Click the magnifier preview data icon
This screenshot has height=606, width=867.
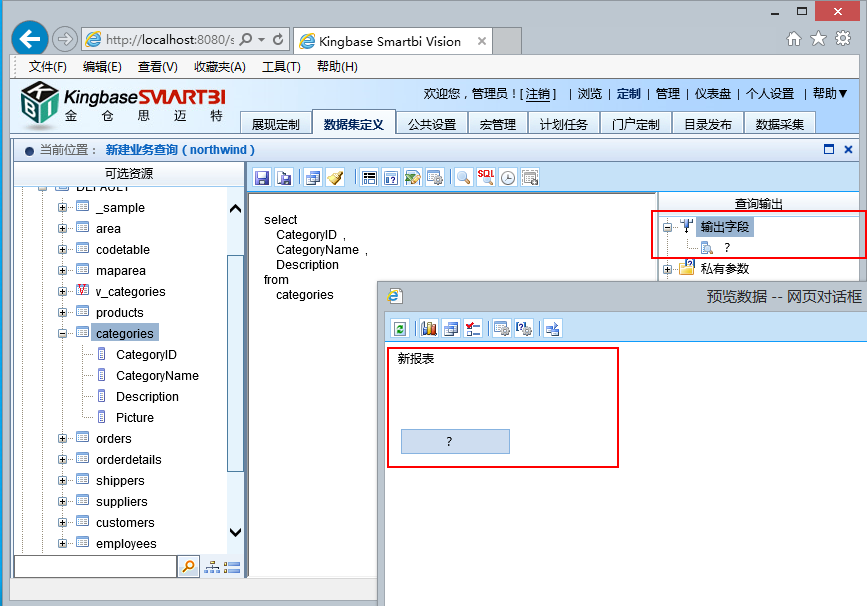coord(464,177)
